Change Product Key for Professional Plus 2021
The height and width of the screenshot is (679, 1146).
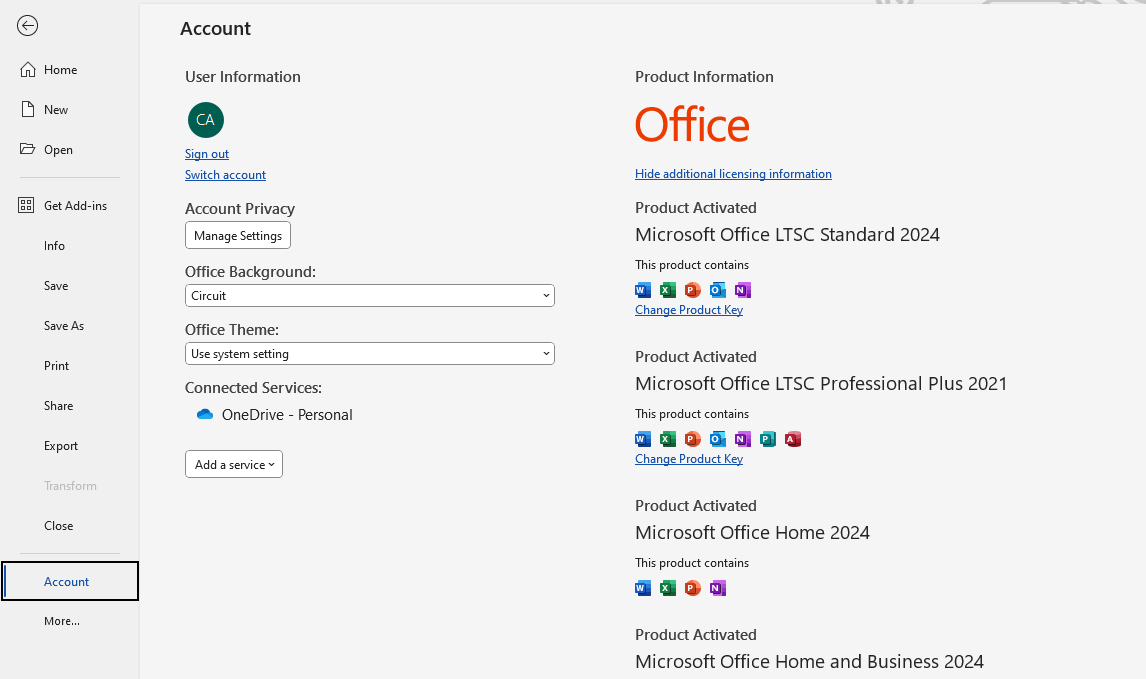coord(688,459)
